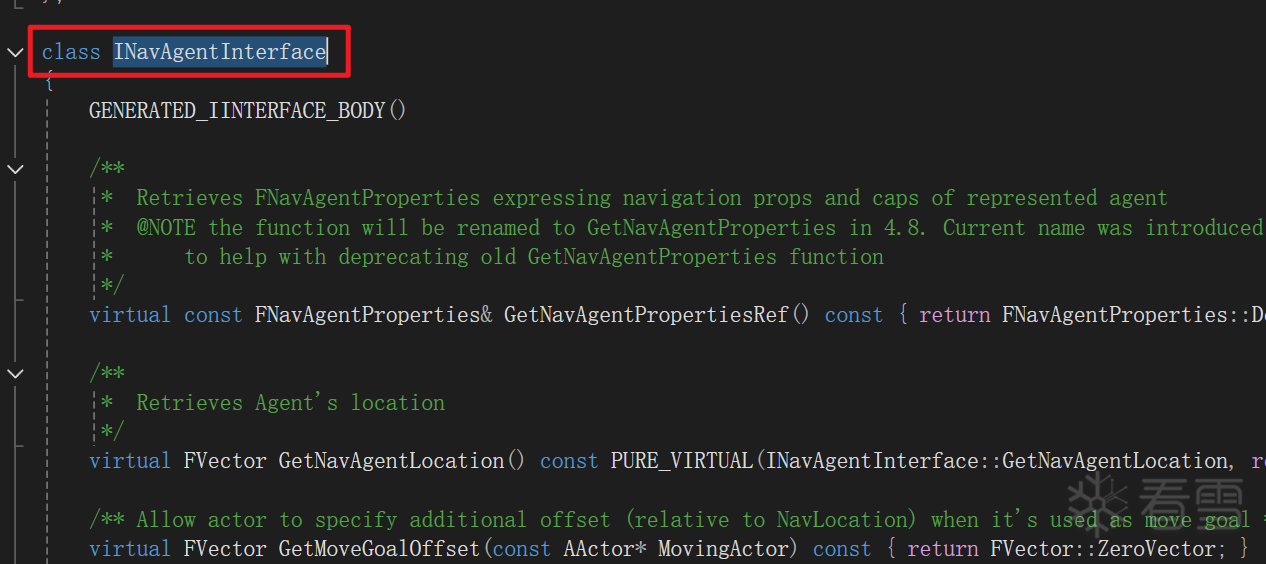1266x564 pixels.
Task: Click the virtual keyword before GetMoveGoalOffset
Action: pyautogui.click(x=130, y=549)
